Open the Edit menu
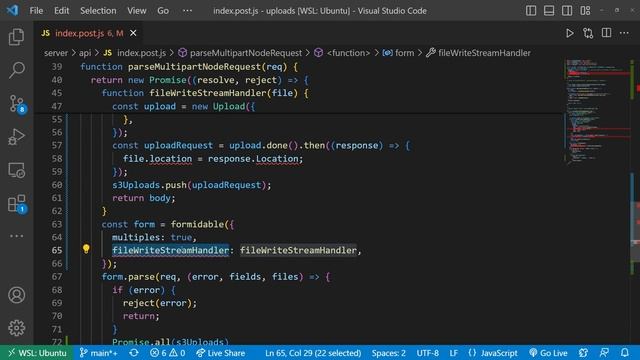This screenshot has width=640, height=360. pyautogui.click(x=61, y=11)
